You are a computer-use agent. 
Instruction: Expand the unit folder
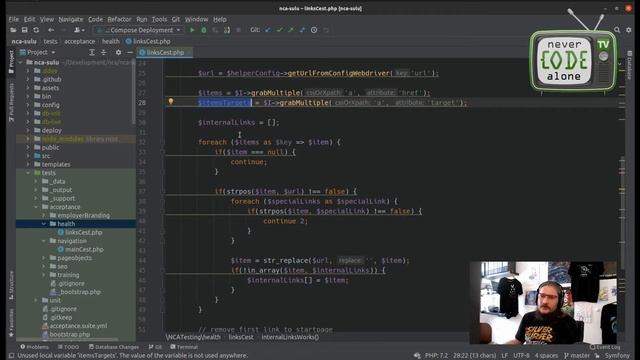tap(36, 300)
